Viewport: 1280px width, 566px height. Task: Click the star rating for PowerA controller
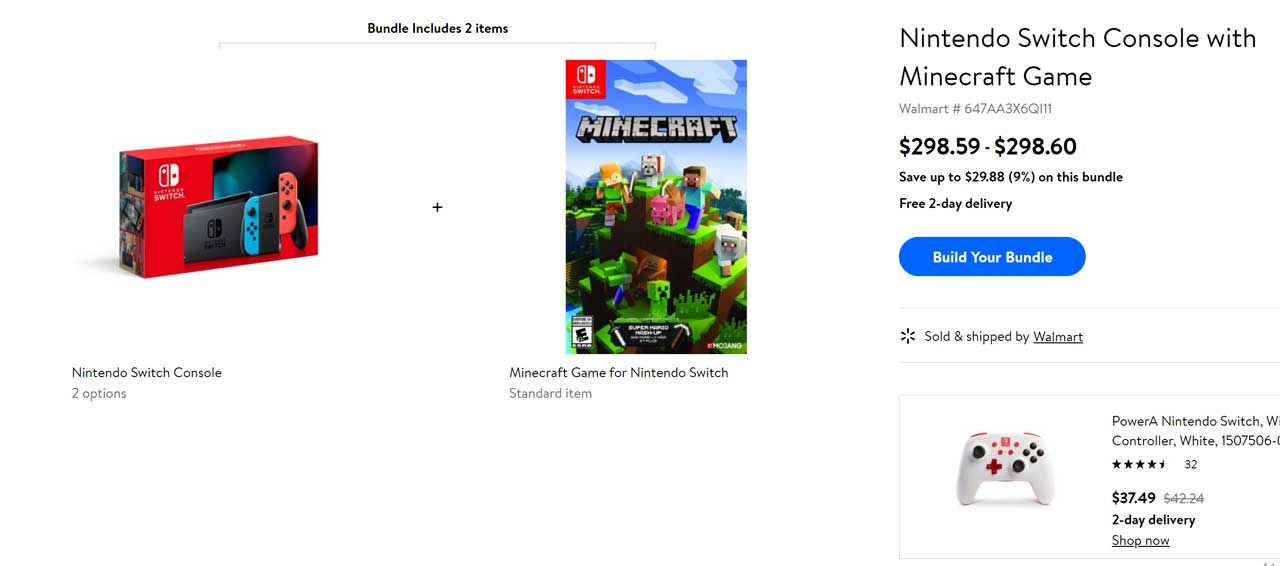point(1139,464)
